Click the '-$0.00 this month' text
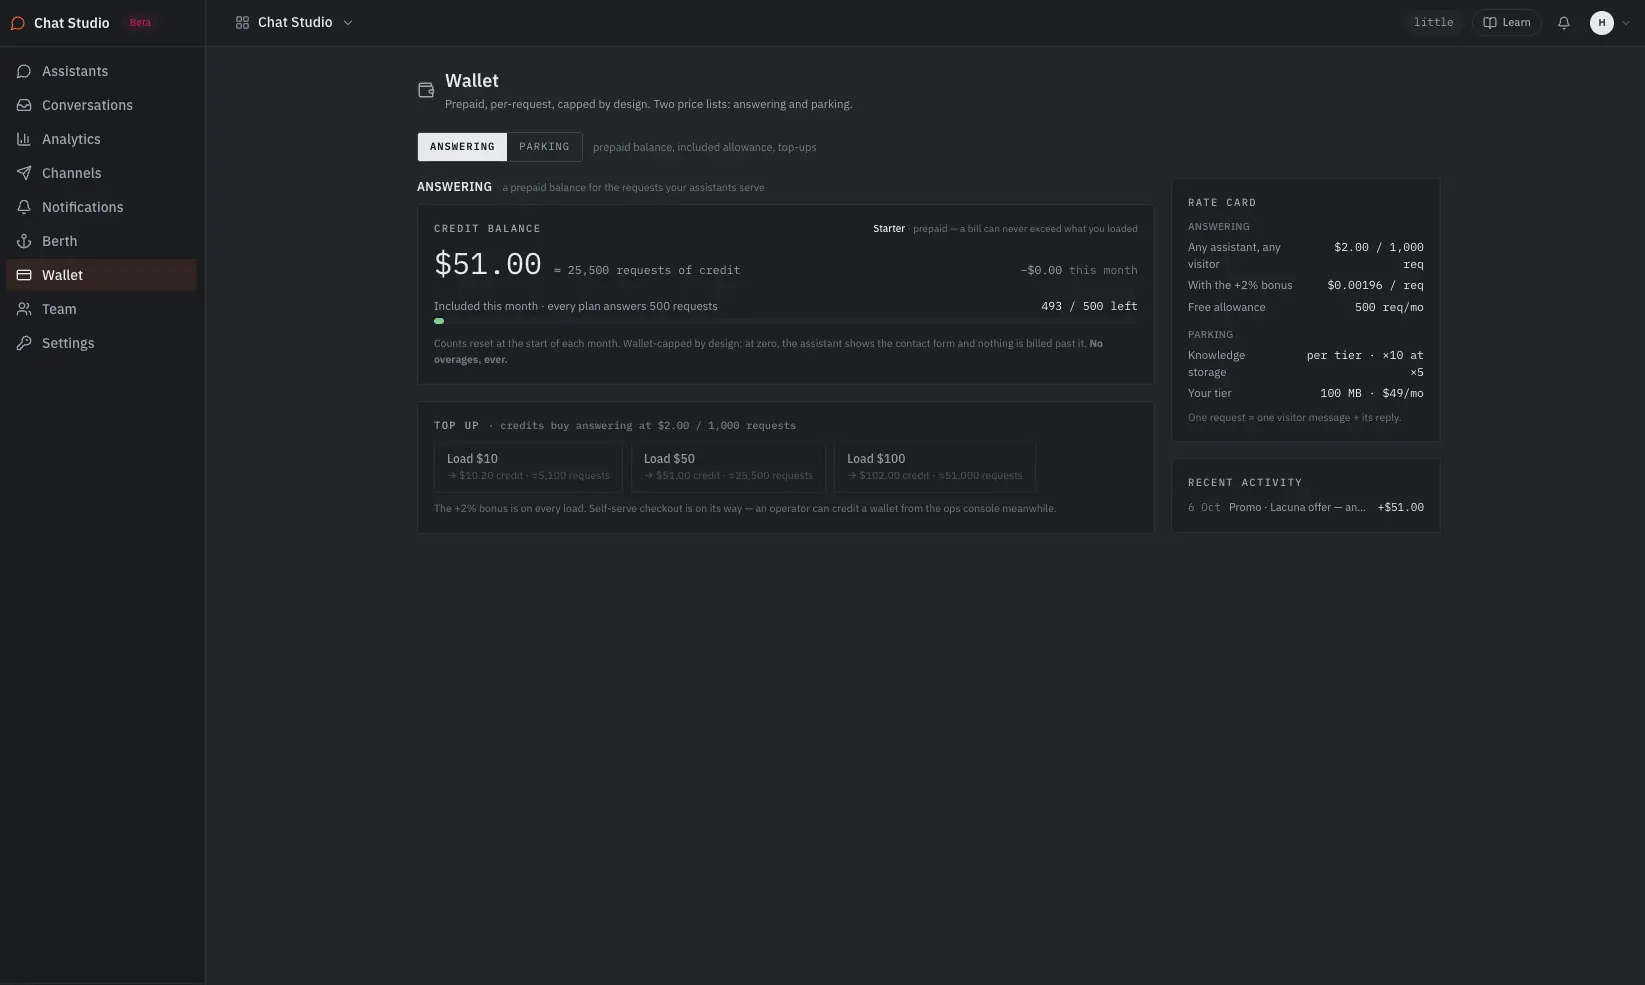Viewport: 1645px width, 985px height. click(x=1079, y=270)
